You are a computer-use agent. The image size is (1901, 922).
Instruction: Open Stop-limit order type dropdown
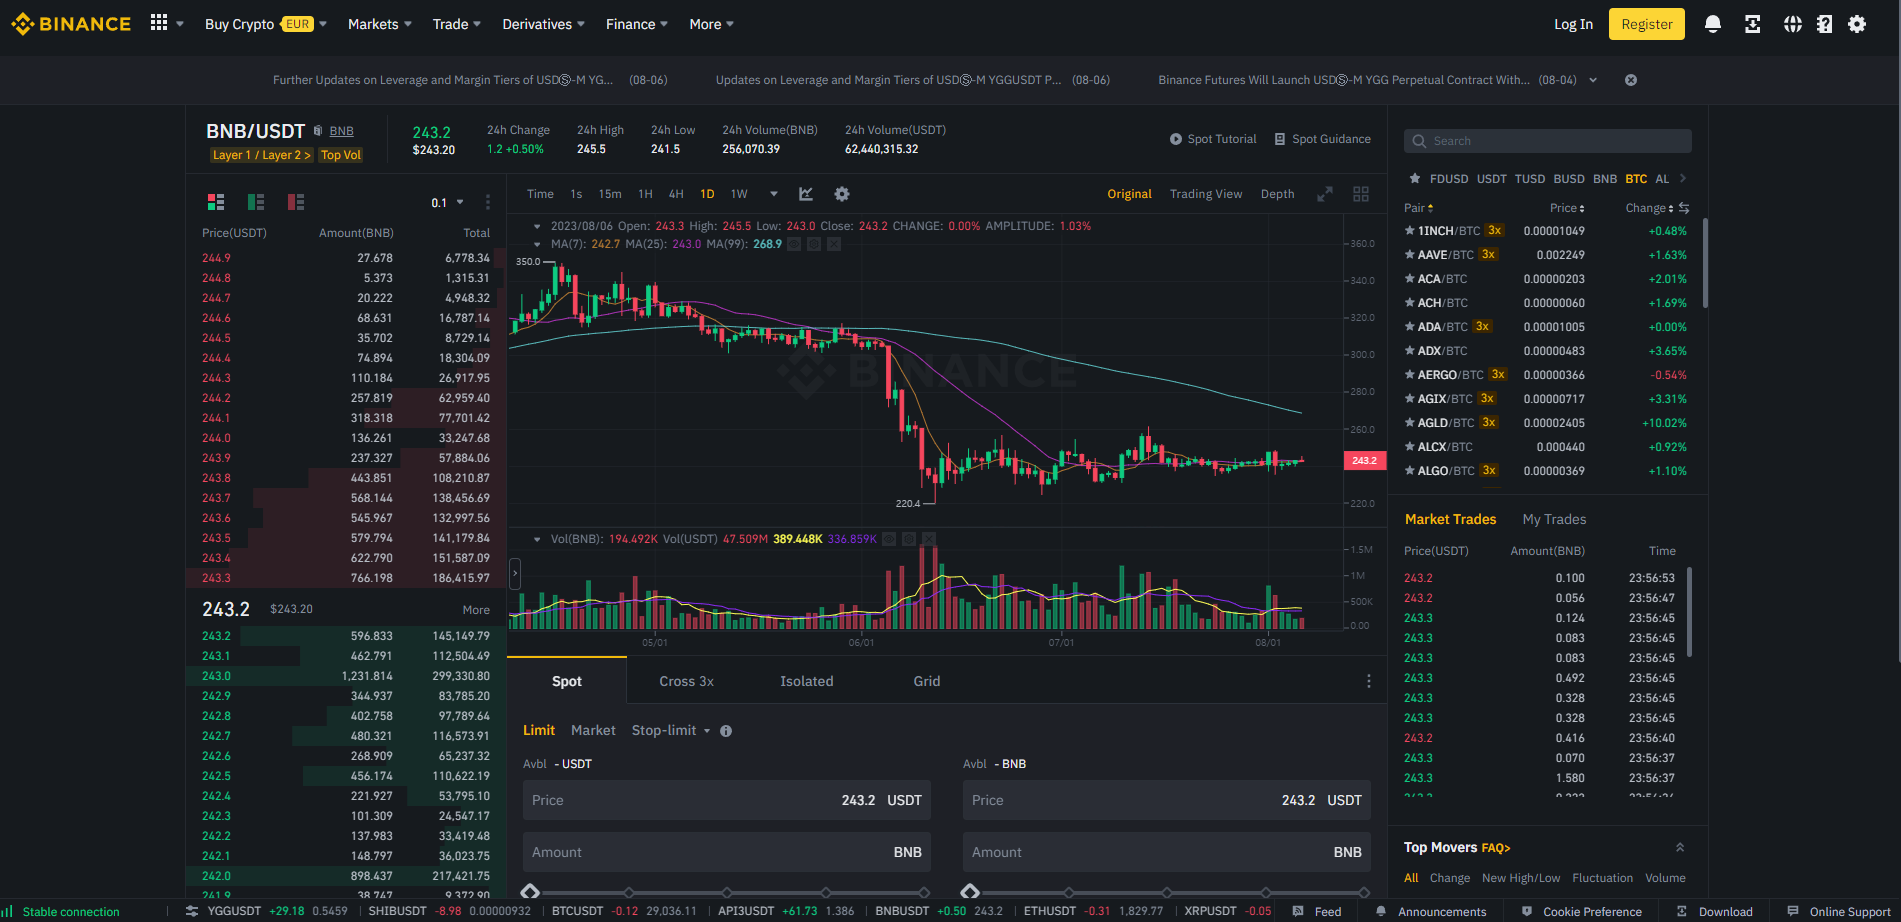click(670, 731)
